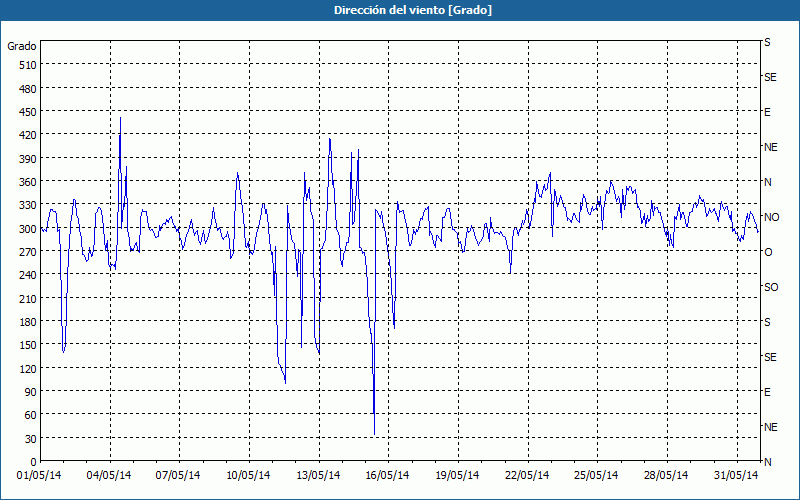Click the y-axis tick label 90

[x=31, y=392]
